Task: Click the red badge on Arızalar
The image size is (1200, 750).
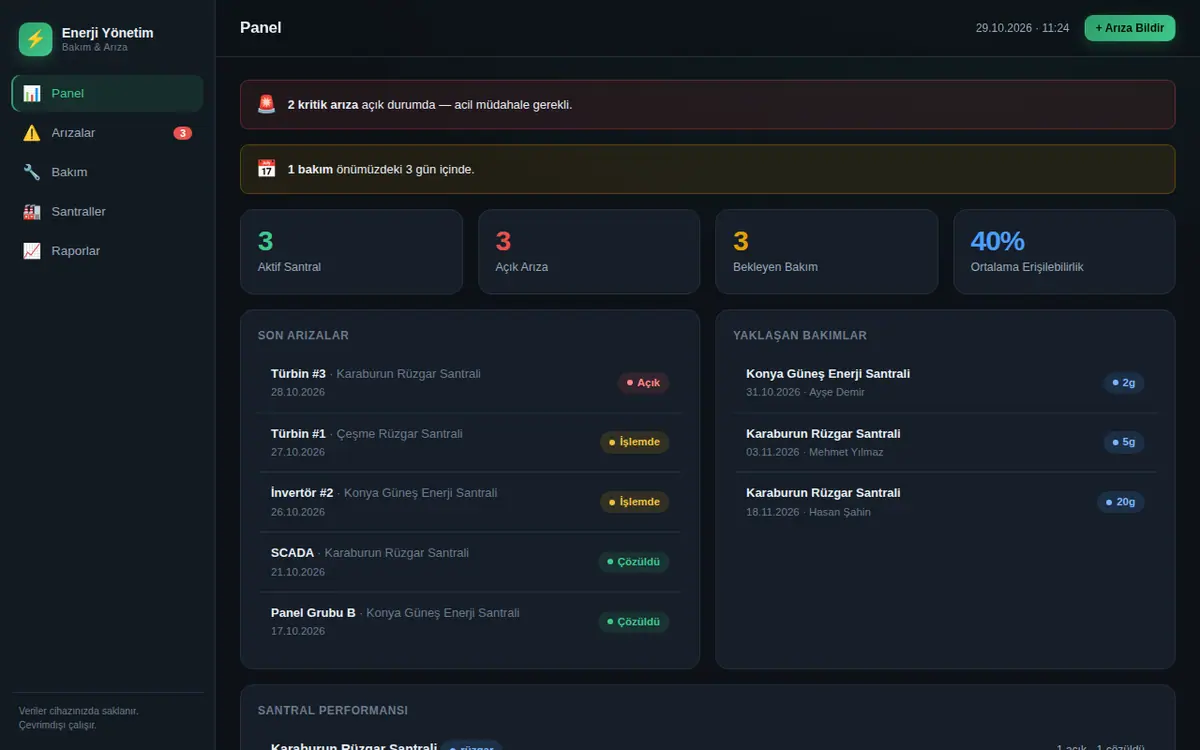Action: [182, 133]
